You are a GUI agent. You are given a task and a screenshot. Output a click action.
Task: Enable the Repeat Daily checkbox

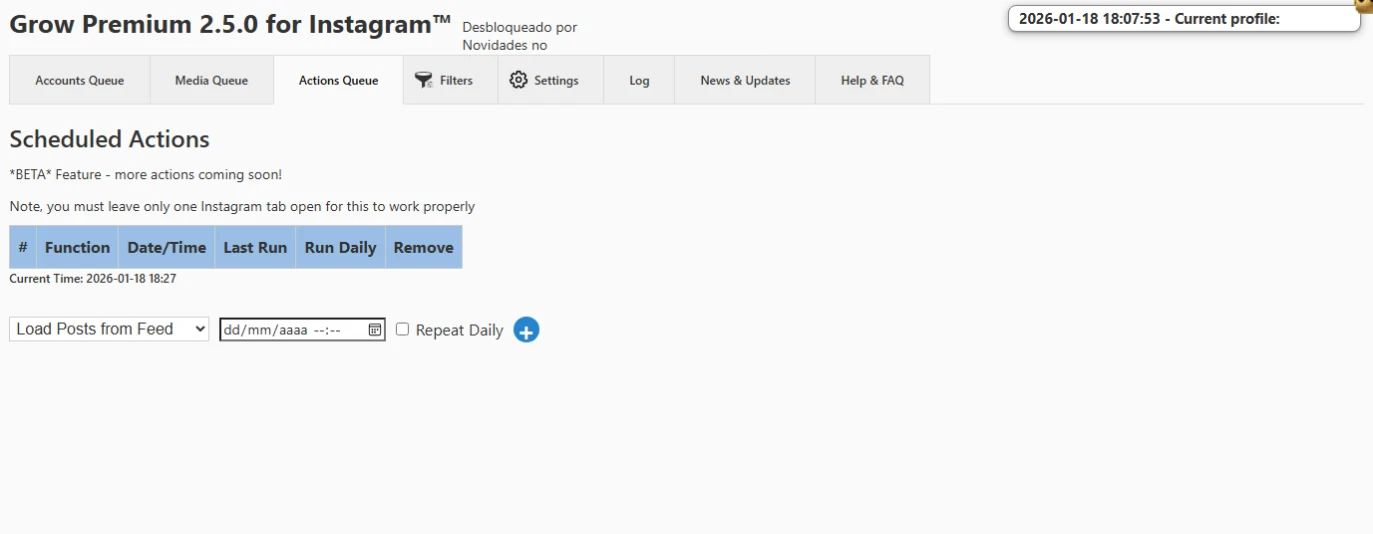(403, 329)
